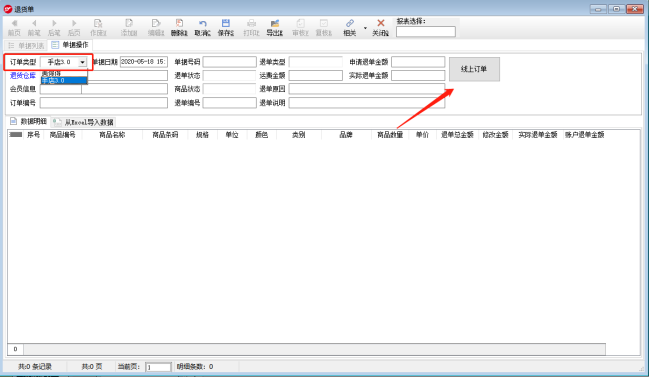Focus the 退单类型 field

(315, 62)
